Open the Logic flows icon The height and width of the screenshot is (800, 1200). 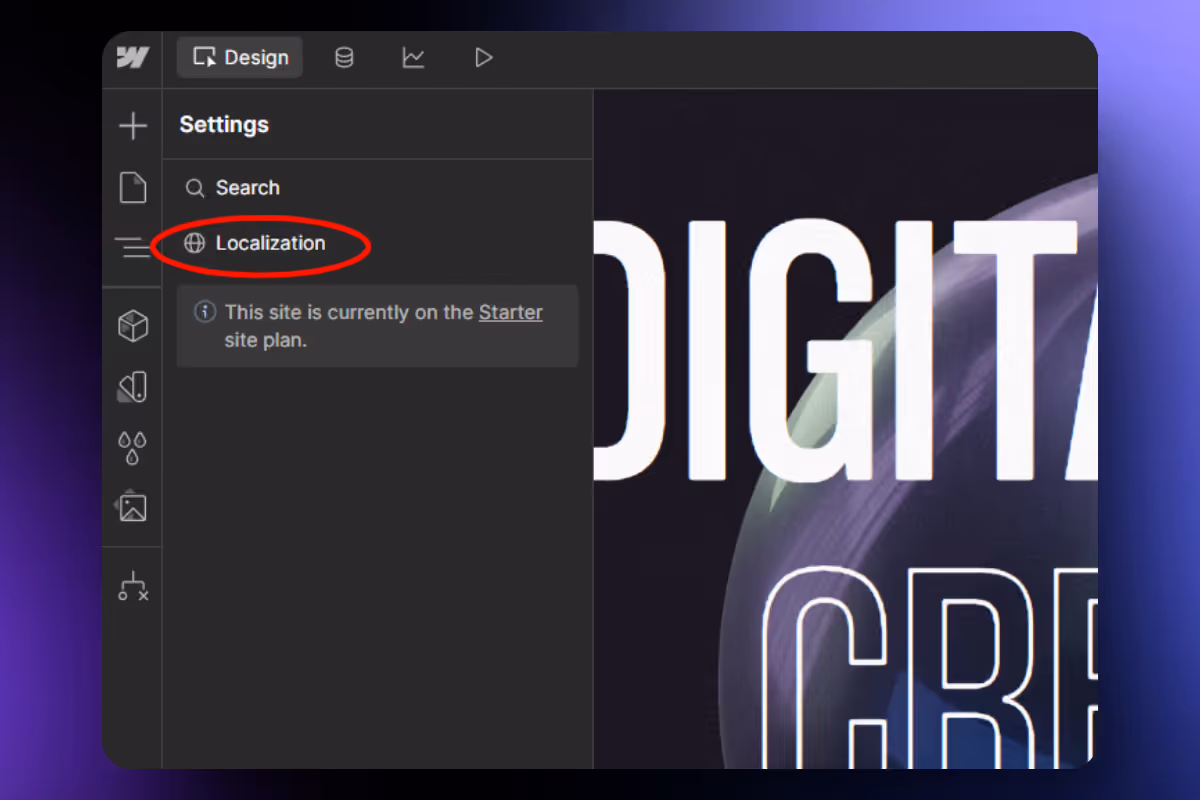[x=133, y=586]
